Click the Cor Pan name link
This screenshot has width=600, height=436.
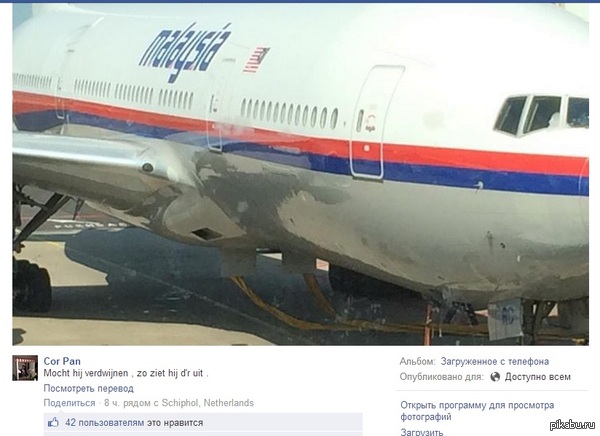coord(62,361)
